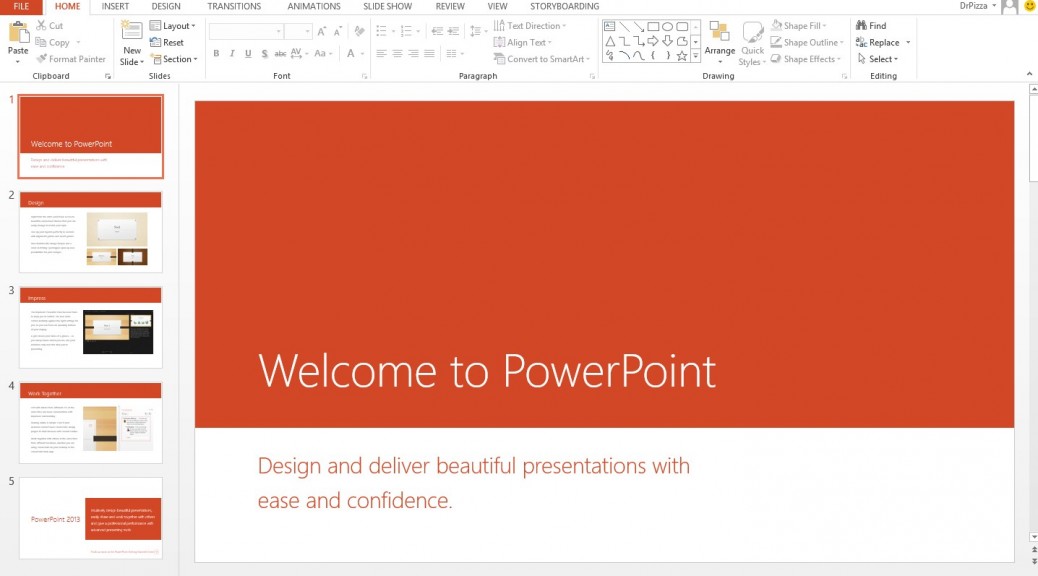Center the text alignment
Screen dimensions: 1038x576
pos(397,54)
